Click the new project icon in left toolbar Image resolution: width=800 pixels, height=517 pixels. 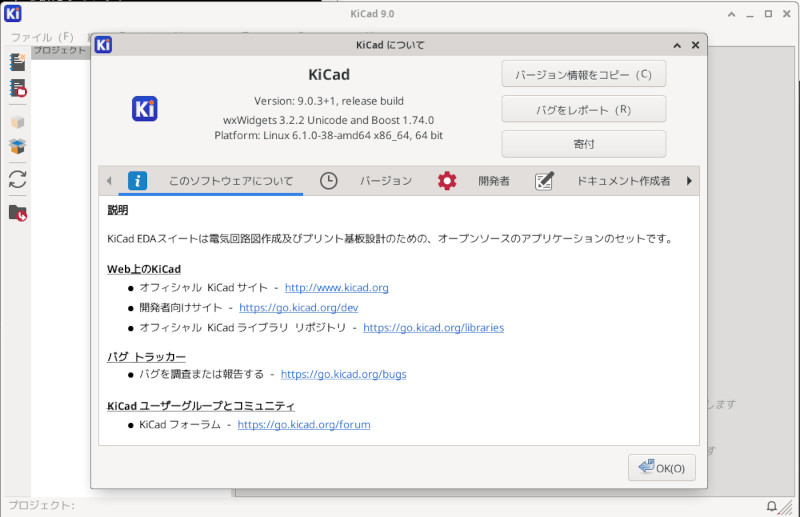[17, 62]
